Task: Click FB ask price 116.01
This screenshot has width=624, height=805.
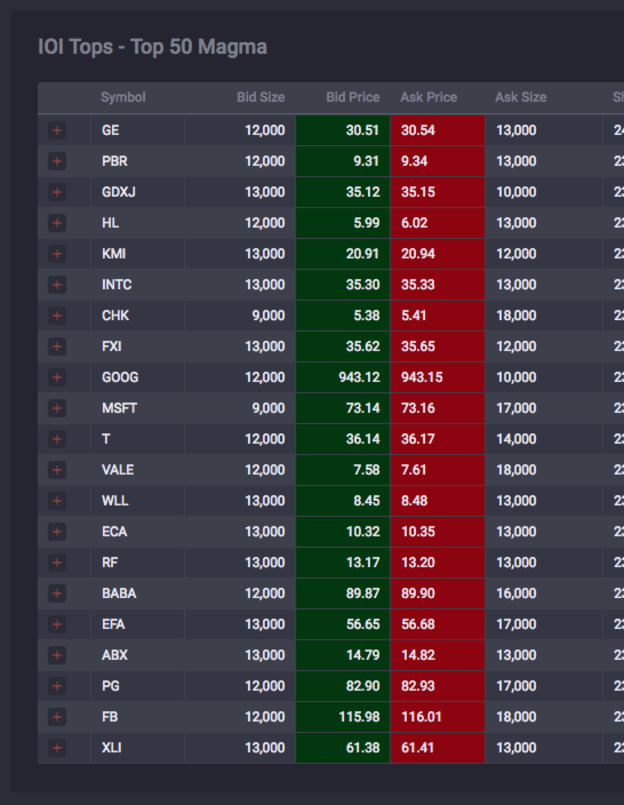Action: pyautogui.click(x=438, y=717)
